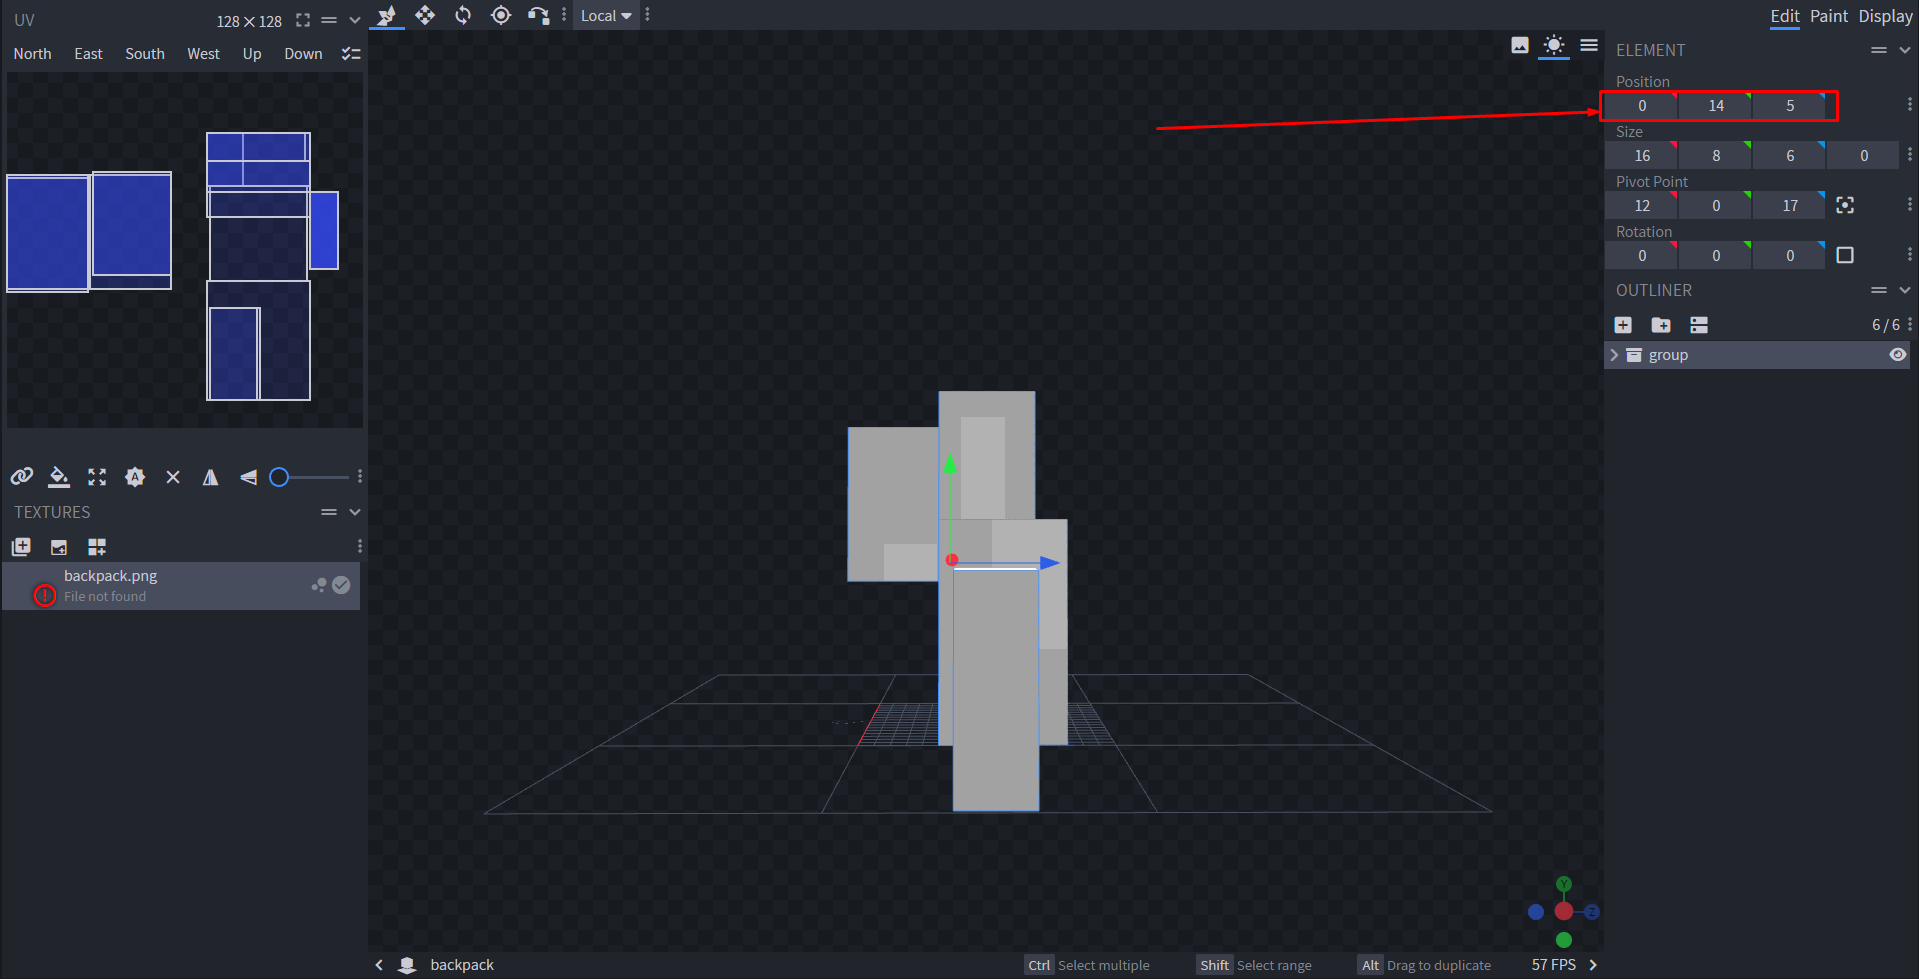
Task: Open the Local transform space dropdown
Action: coord(606,16)
